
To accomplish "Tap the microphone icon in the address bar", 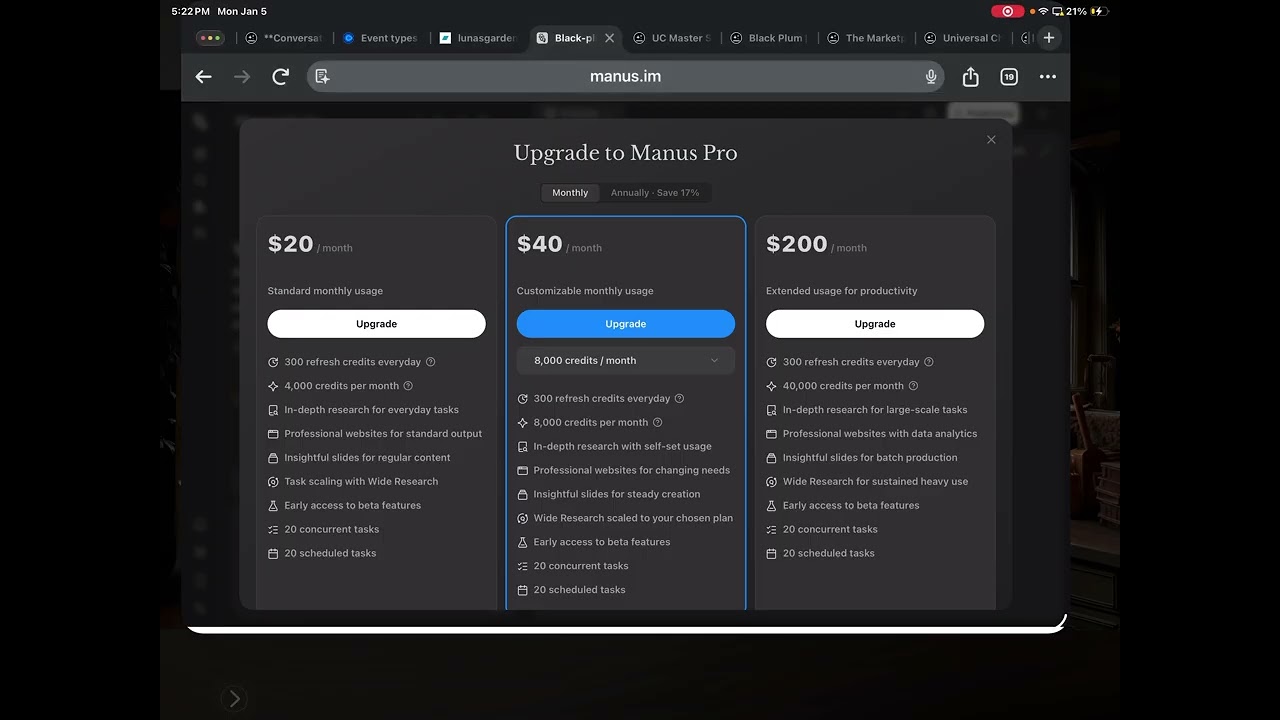I will point(931,77).
